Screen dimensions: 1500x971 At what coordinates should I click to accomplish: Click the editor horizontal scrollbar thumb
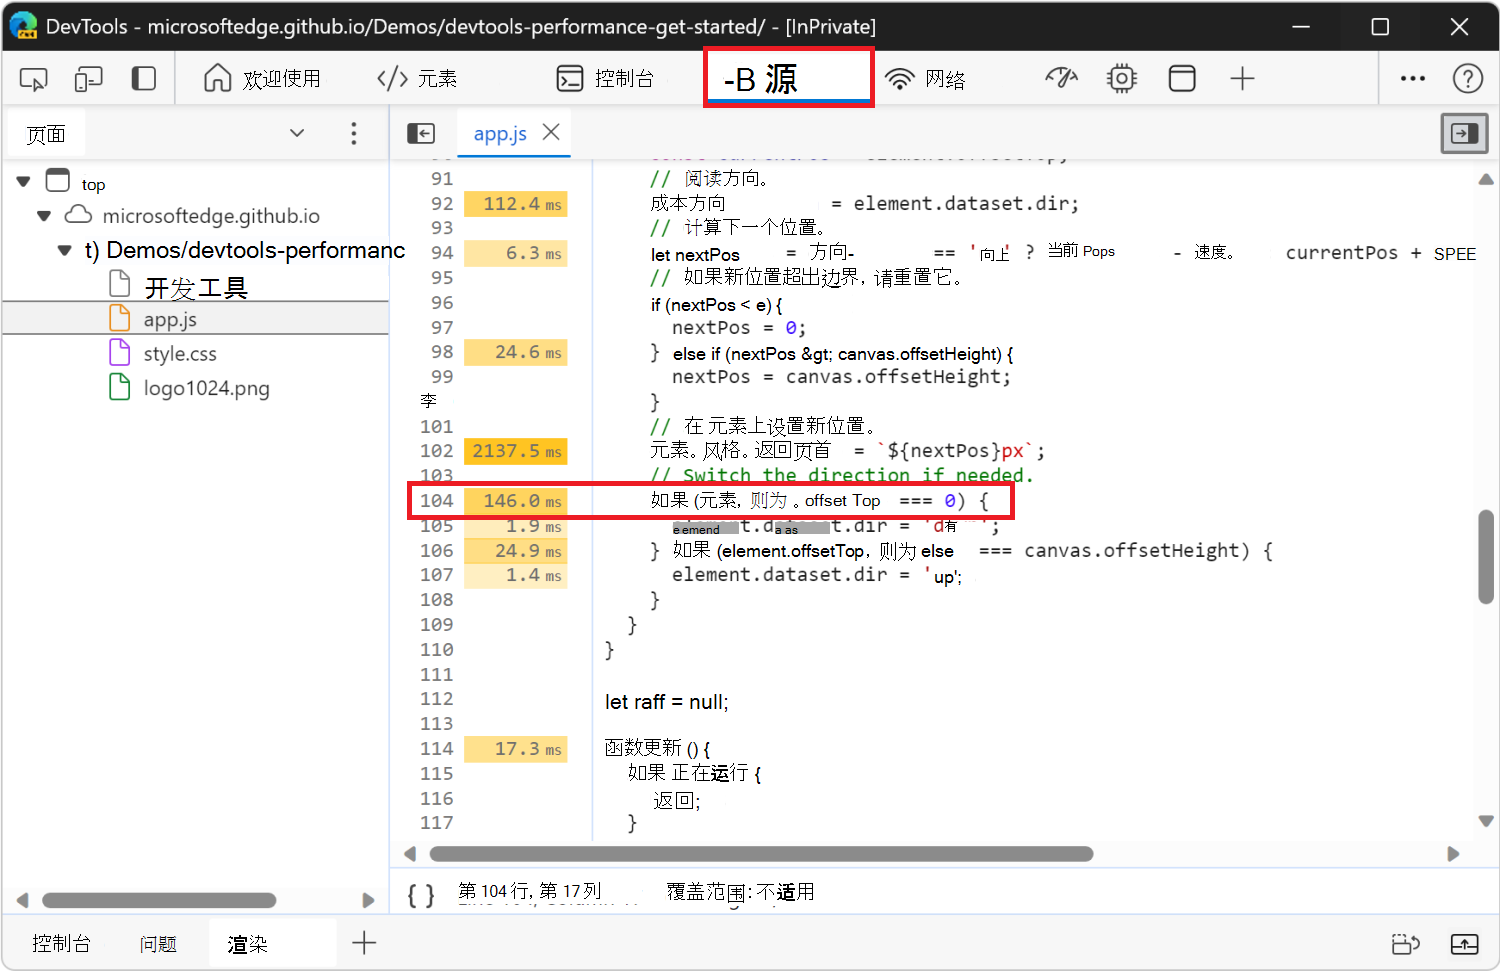tap(761, 854)
